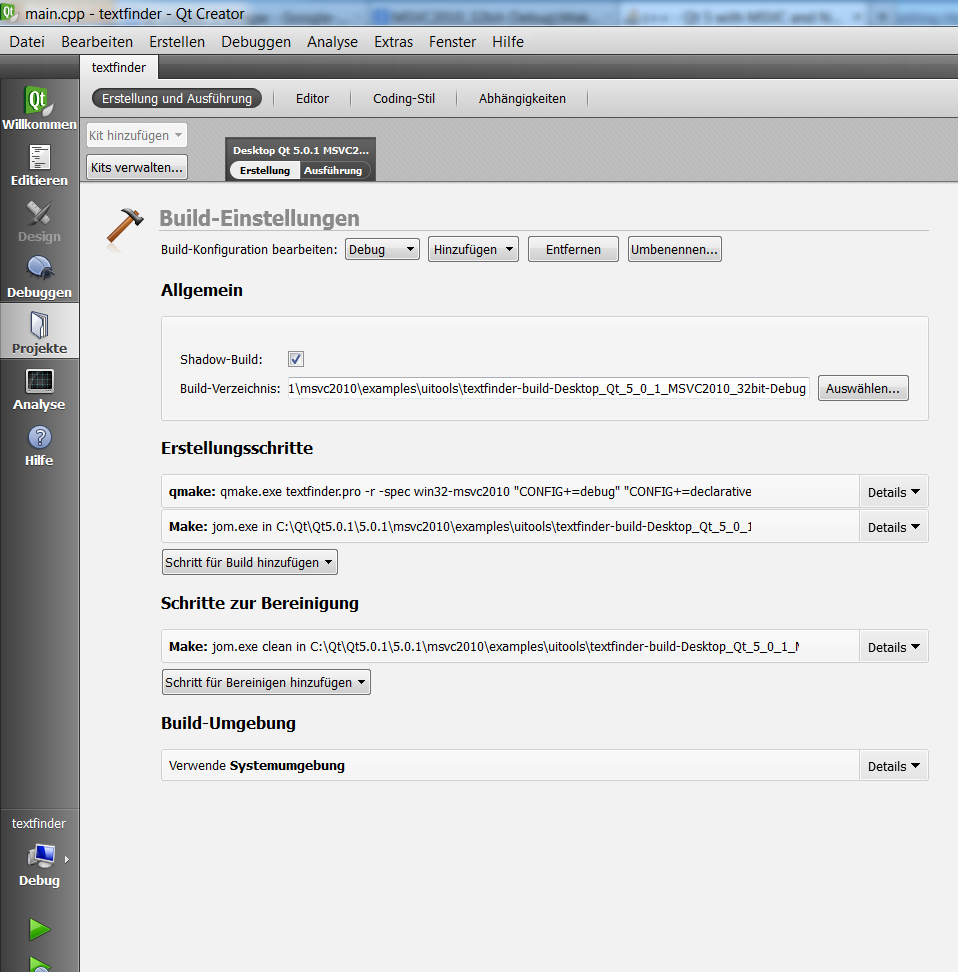Open the Willkommen mode

(x=39, y=108)
